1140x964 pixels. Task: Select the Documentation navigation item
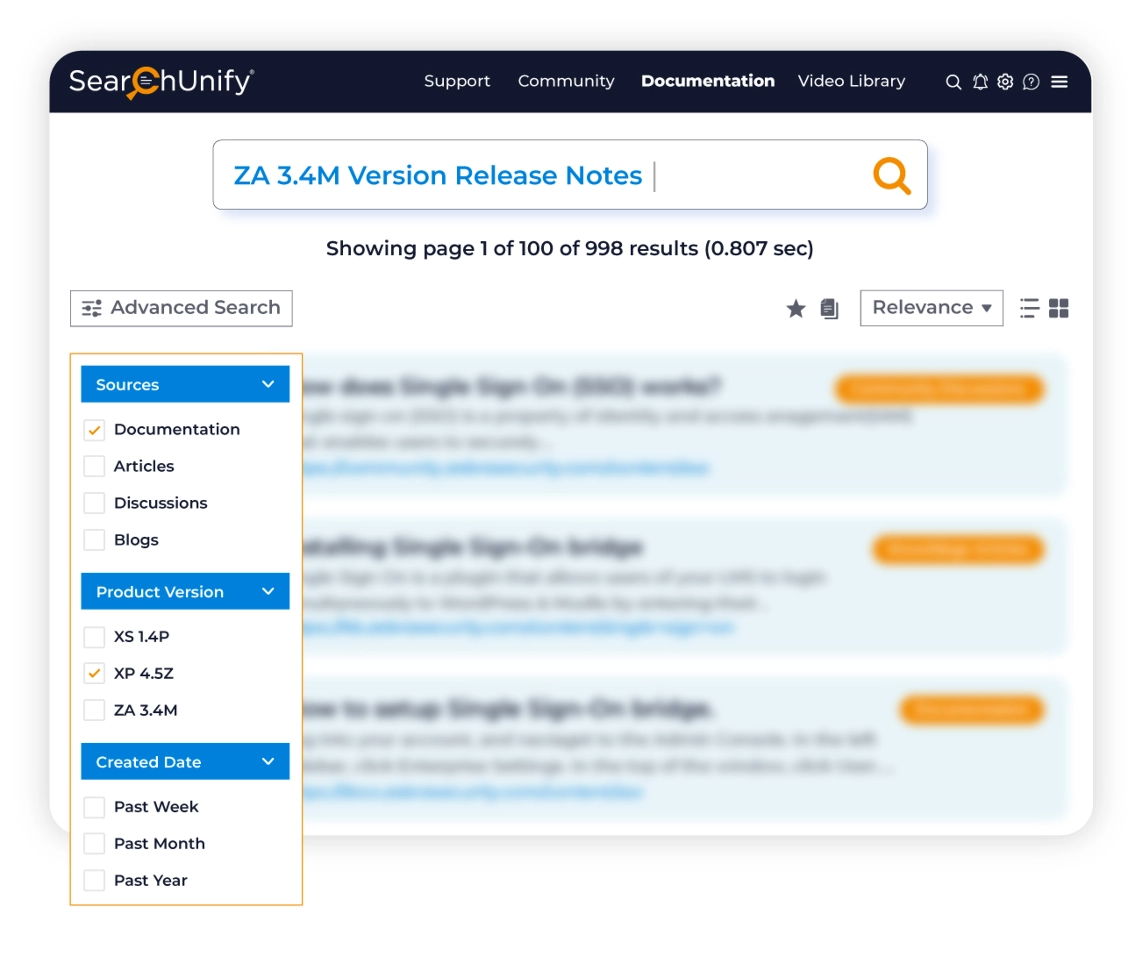tap(707, 81)
